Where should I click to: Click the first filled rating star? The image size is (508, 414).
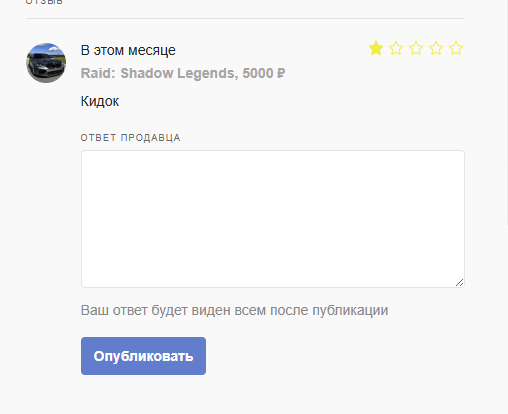coord(376,48)
